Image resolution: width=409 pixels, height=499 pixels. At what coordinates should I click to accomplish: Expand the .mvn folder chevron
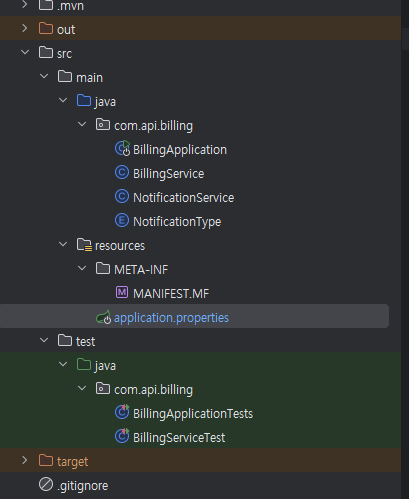(25, 4)
